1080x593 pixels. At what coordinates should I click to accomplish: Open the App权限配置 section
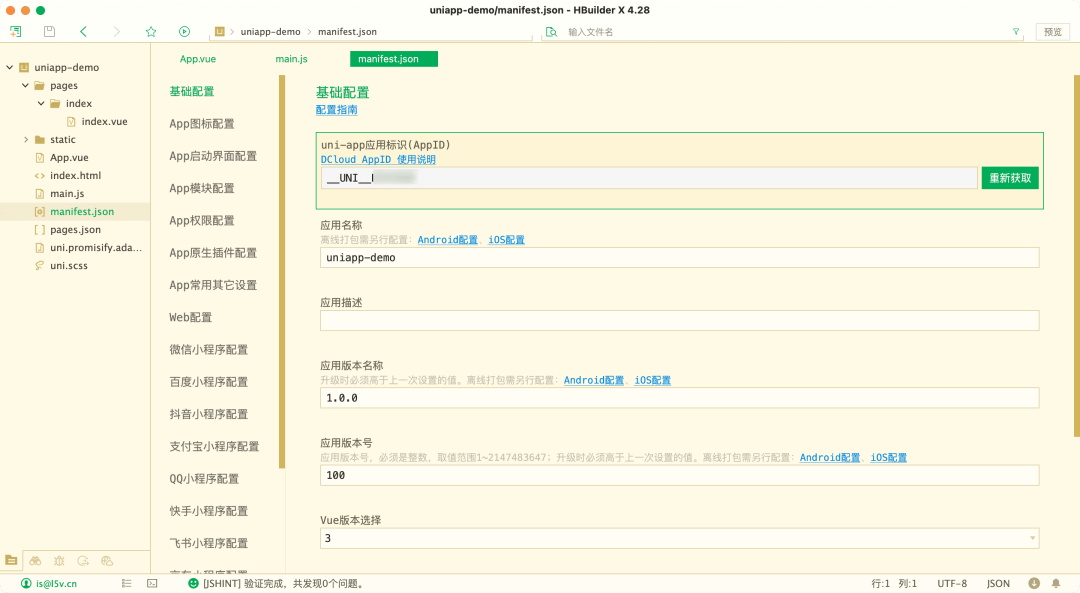tap(202, 221)
